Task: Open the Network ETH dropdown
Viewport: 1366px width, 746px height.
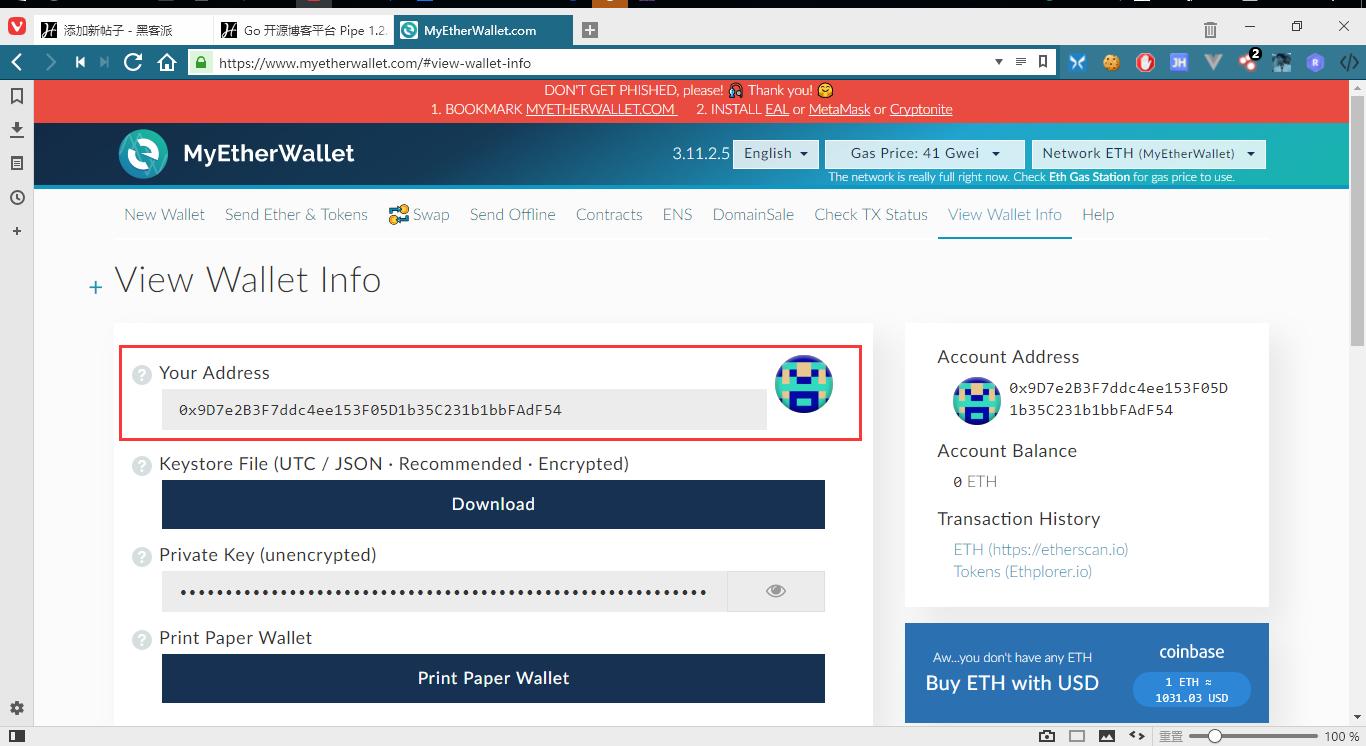Action: (1149, 153)
